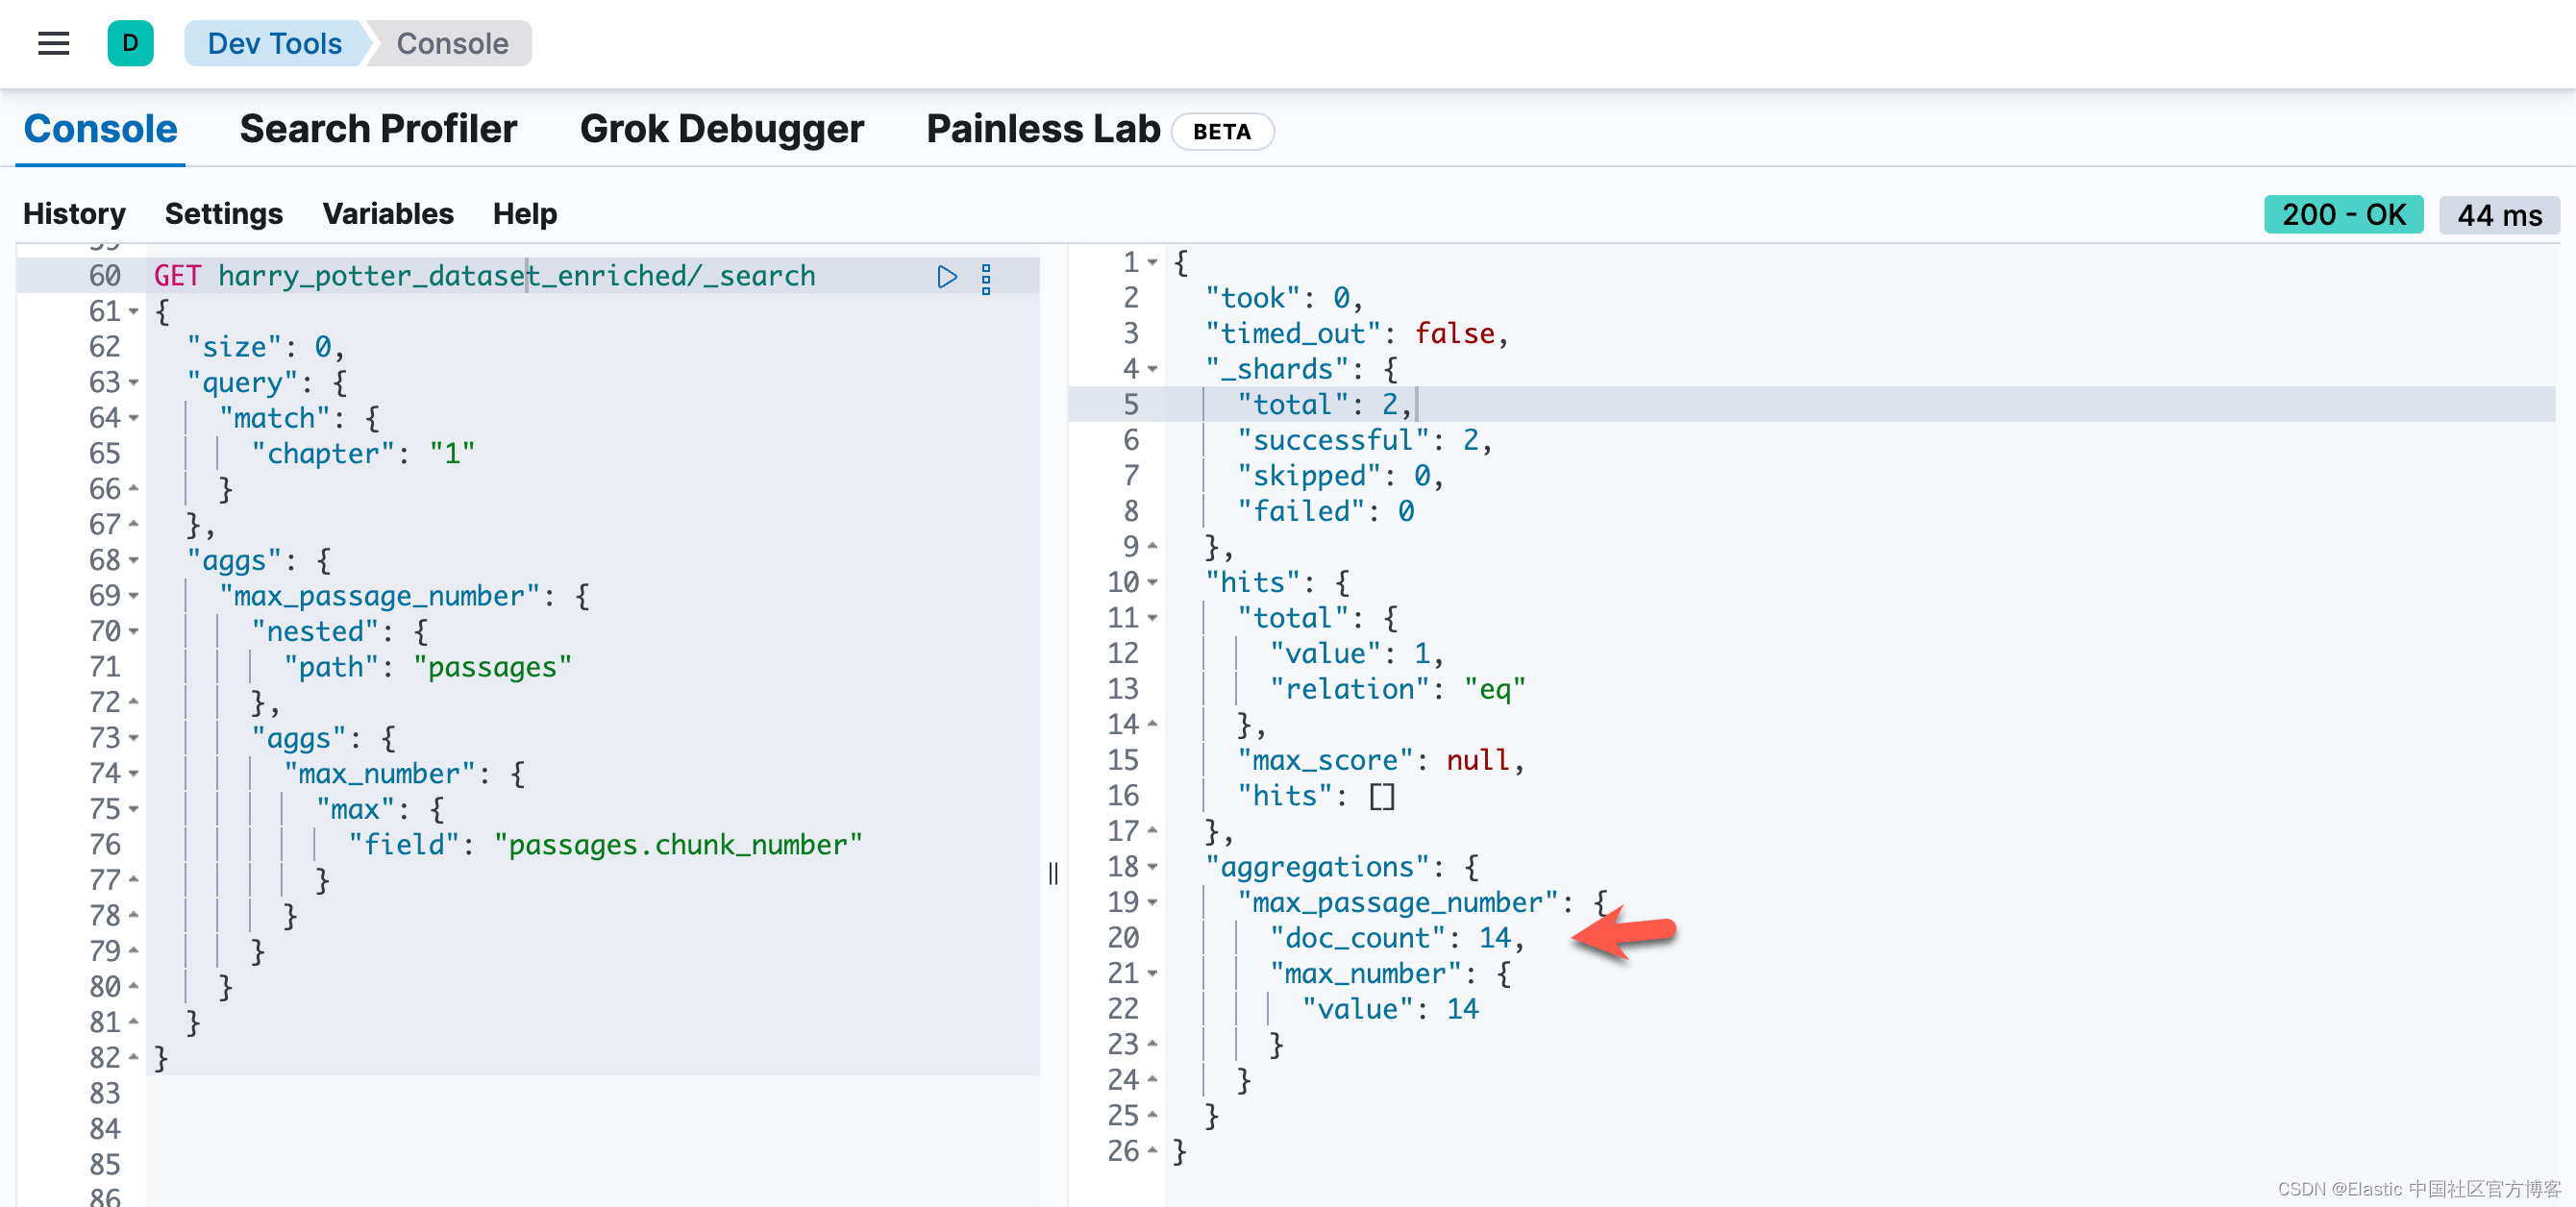Collapse the aggs block fold arrow at line 68

click(x=134, y=560)
